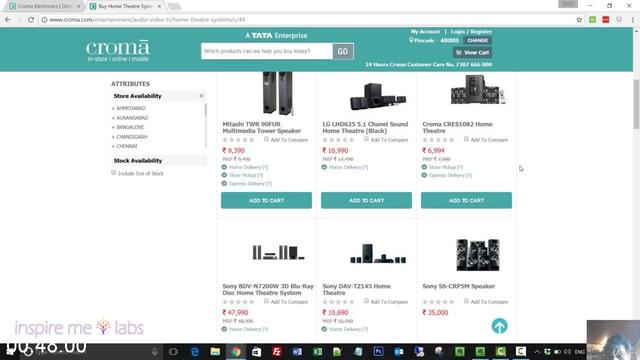Click the Task View icon in the taskbar
Screen dimensions: 640x360
click(x=173, y=351)
